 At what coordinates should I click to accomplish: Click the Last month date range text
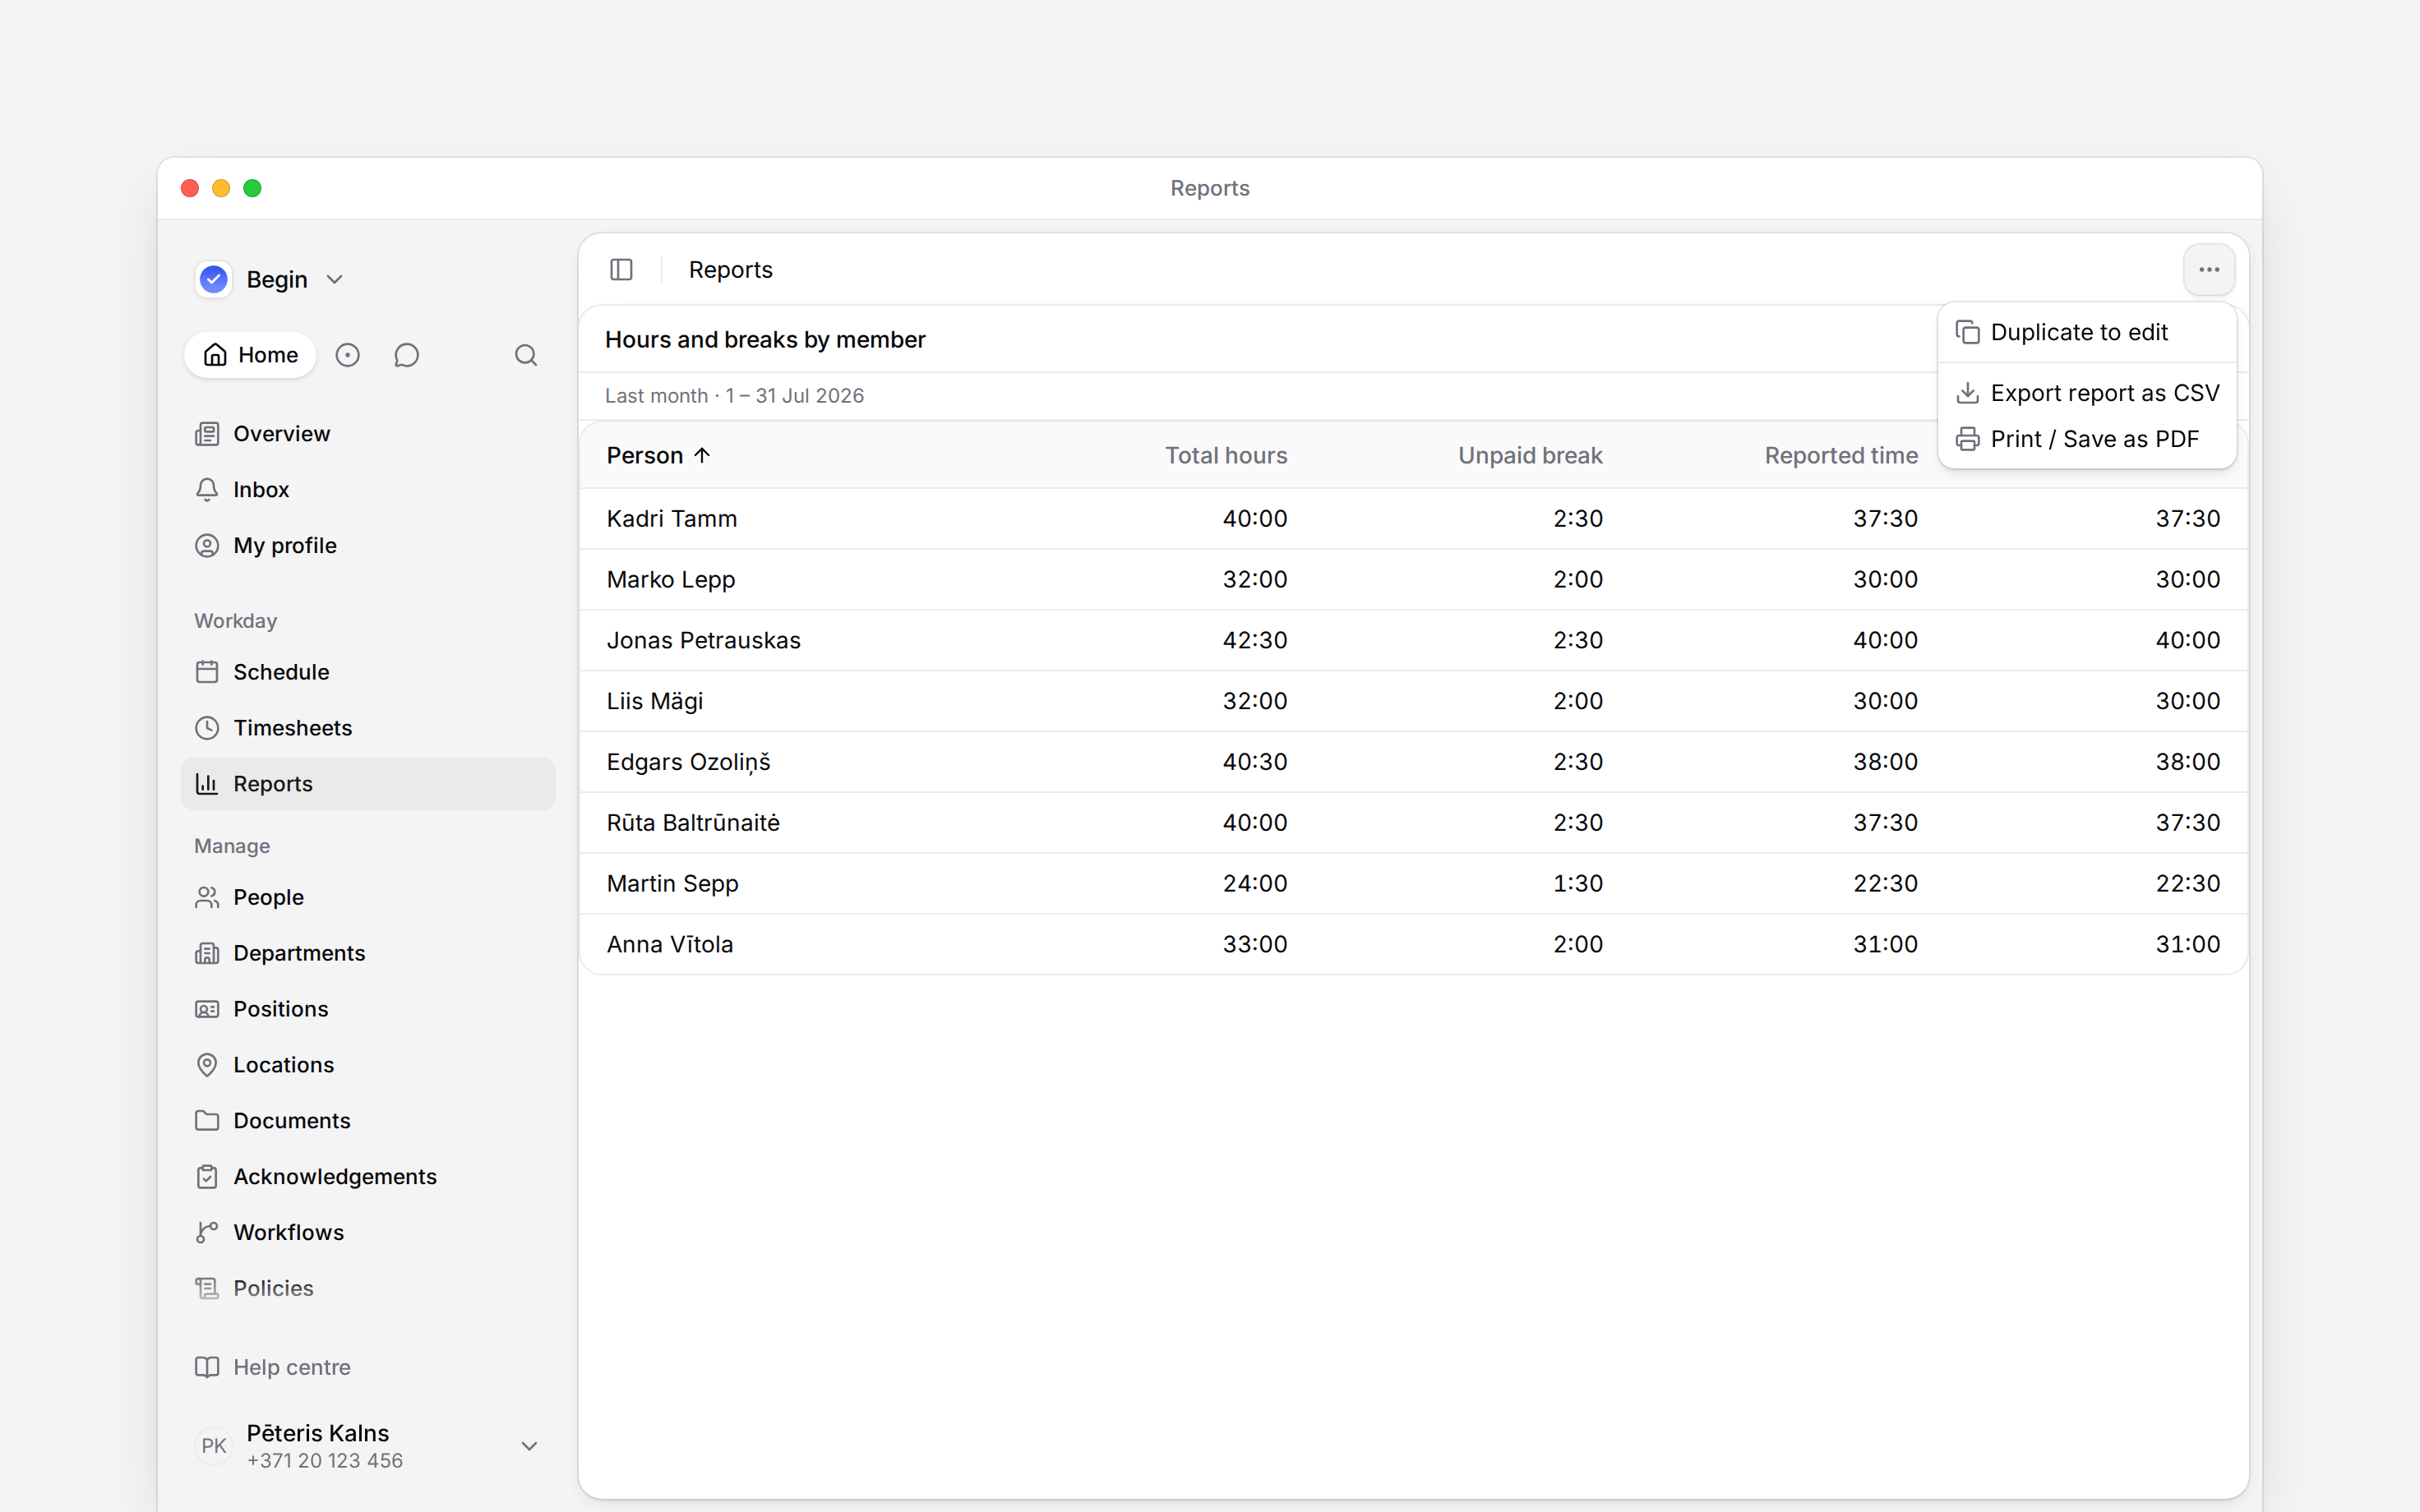(x=734, y=396)
